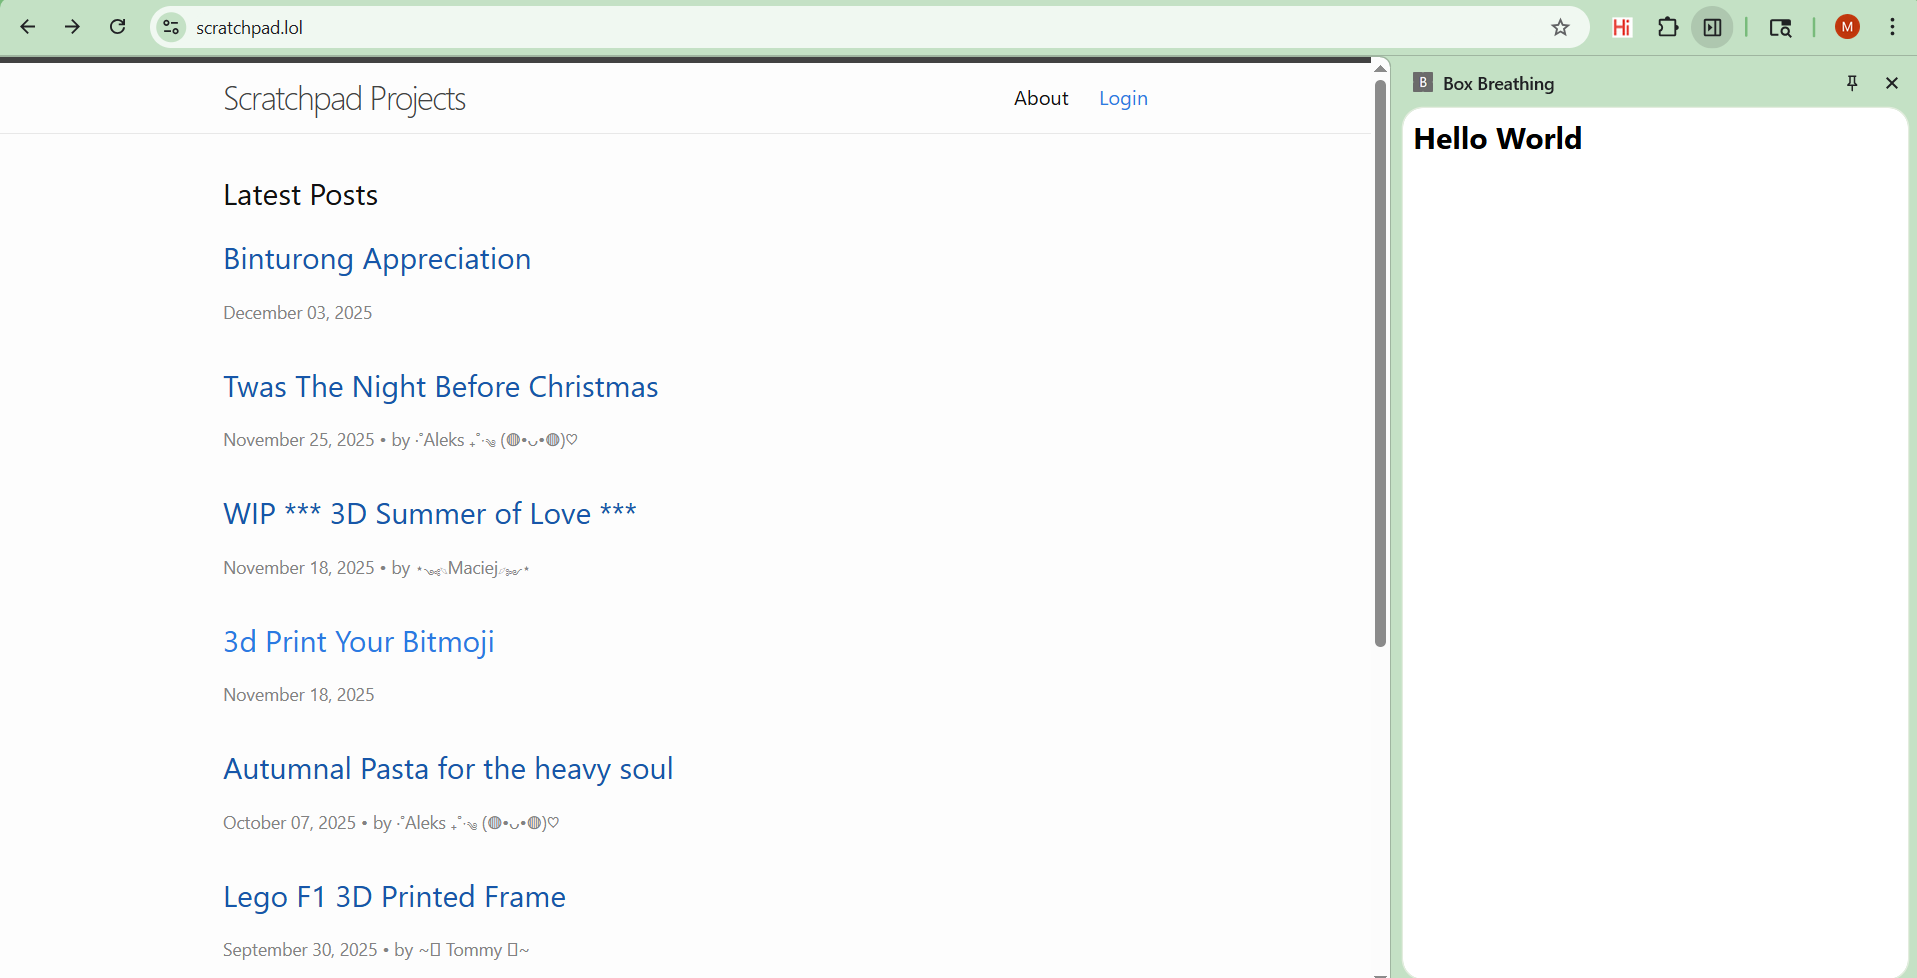This screenshot has width=1917, height=978.
Task: Click the browser forward arrow
Action: 72,27
